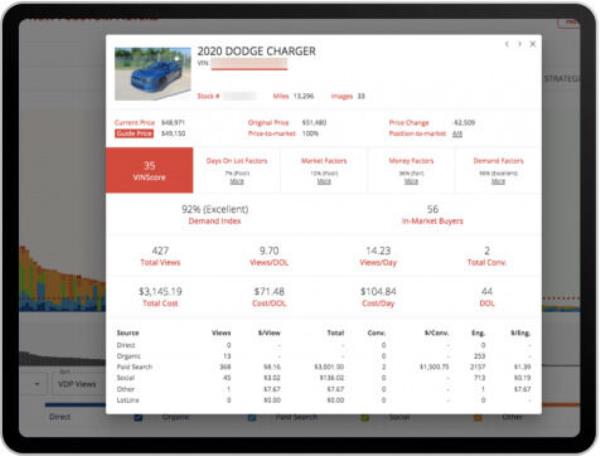Select the last source row above the legend
600x456 pixels.
point(323,400)
